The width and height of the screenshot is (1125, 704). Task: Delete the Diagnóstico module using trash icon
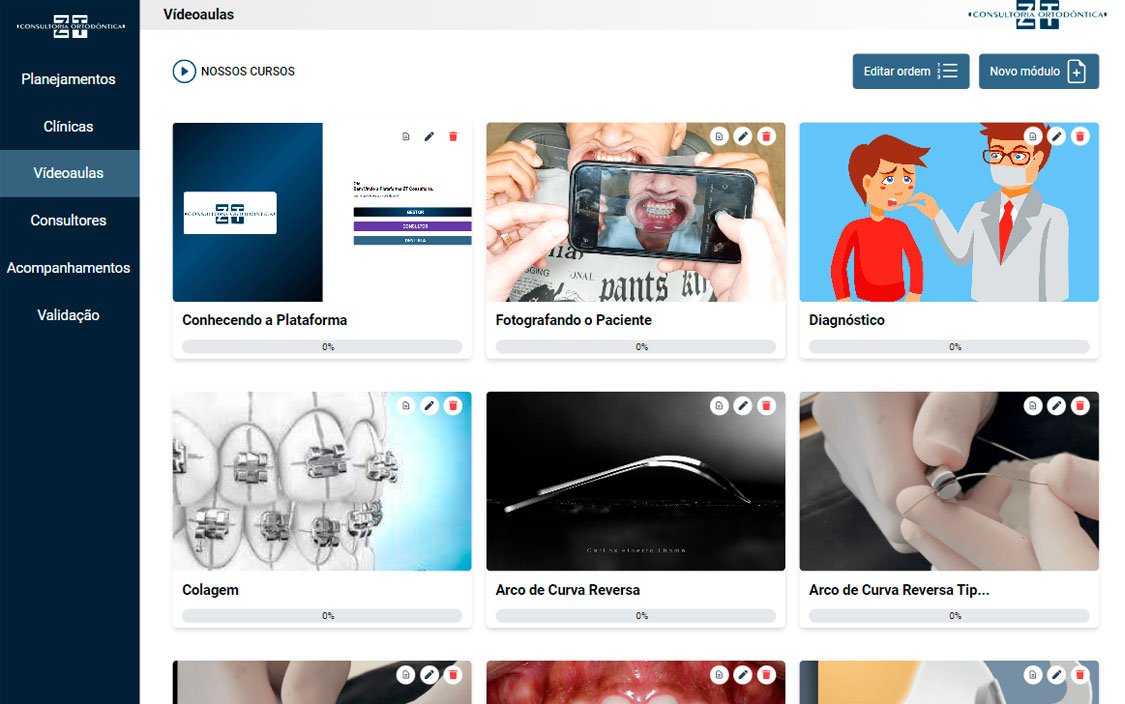(x=1080, y=136)
